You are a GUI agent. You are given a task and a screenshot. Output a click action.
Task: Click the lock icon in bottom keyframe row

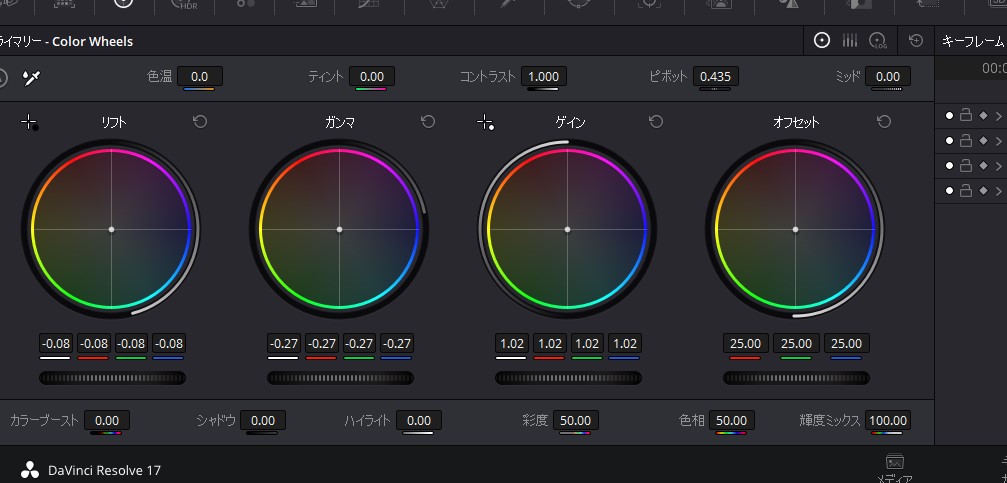click(x=965, y=190)
